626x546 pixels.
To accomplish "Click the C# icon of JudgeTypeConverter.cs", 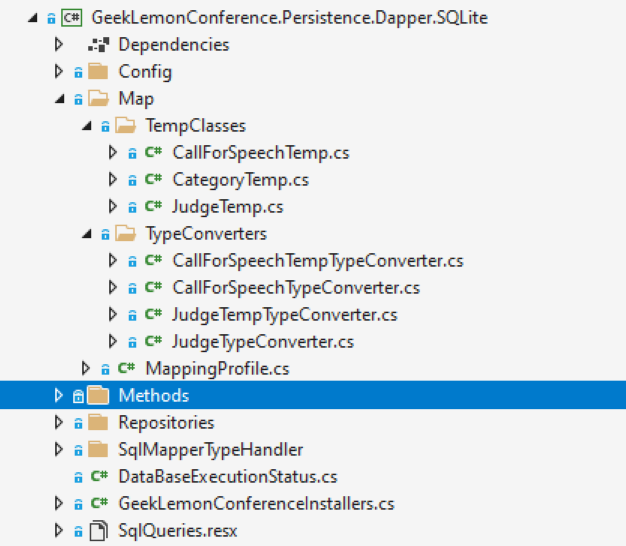I will coord(153,341).
